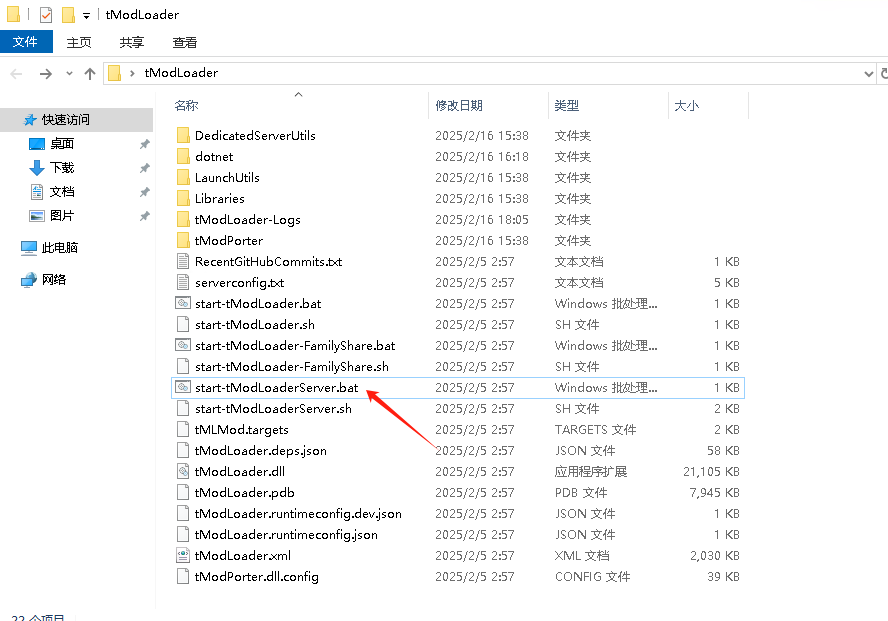The height and width of the screenshot is (621, 888).
Task: Switch to the 查看 (View) ribbon tab
Action: (x=185, y=42)
